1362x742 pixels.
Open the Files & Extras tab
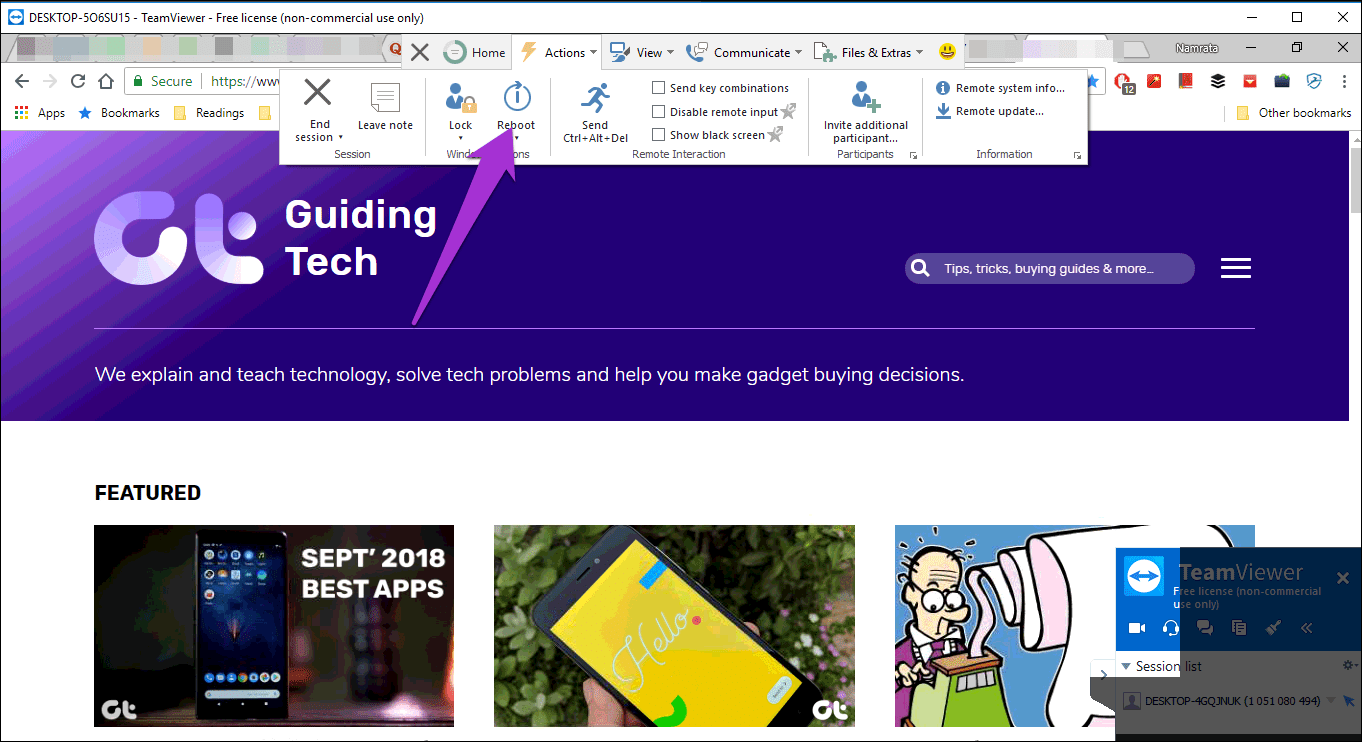tap(868, 52)
